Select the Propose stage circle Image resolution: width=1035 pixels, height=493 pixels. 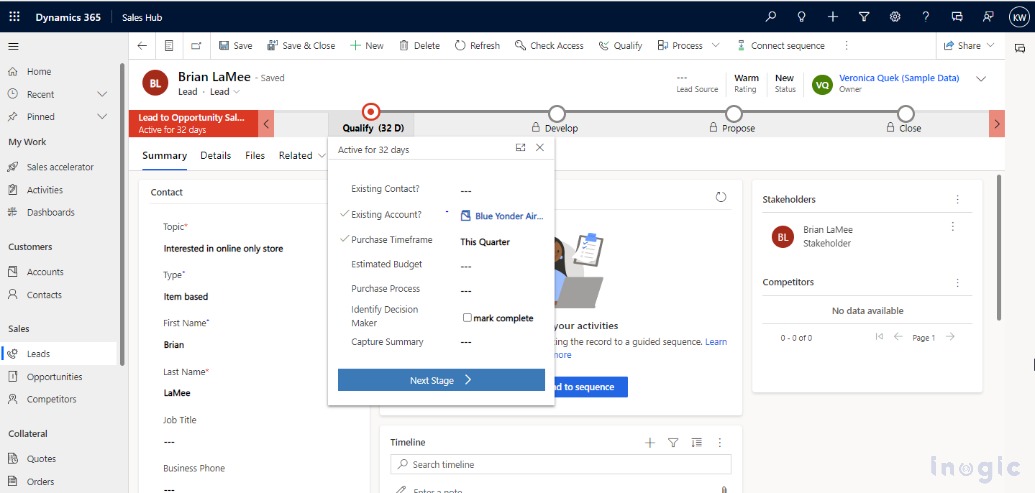733,114
